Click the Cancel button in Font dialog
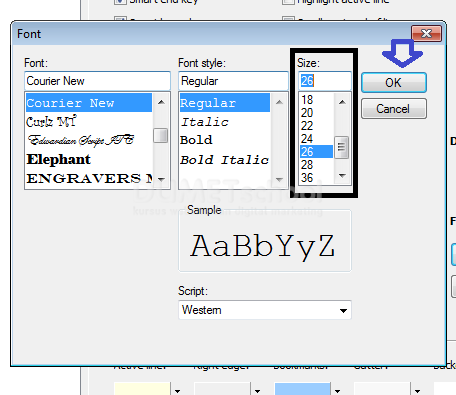This screenshot has width=456, height=395. [394, 109]
